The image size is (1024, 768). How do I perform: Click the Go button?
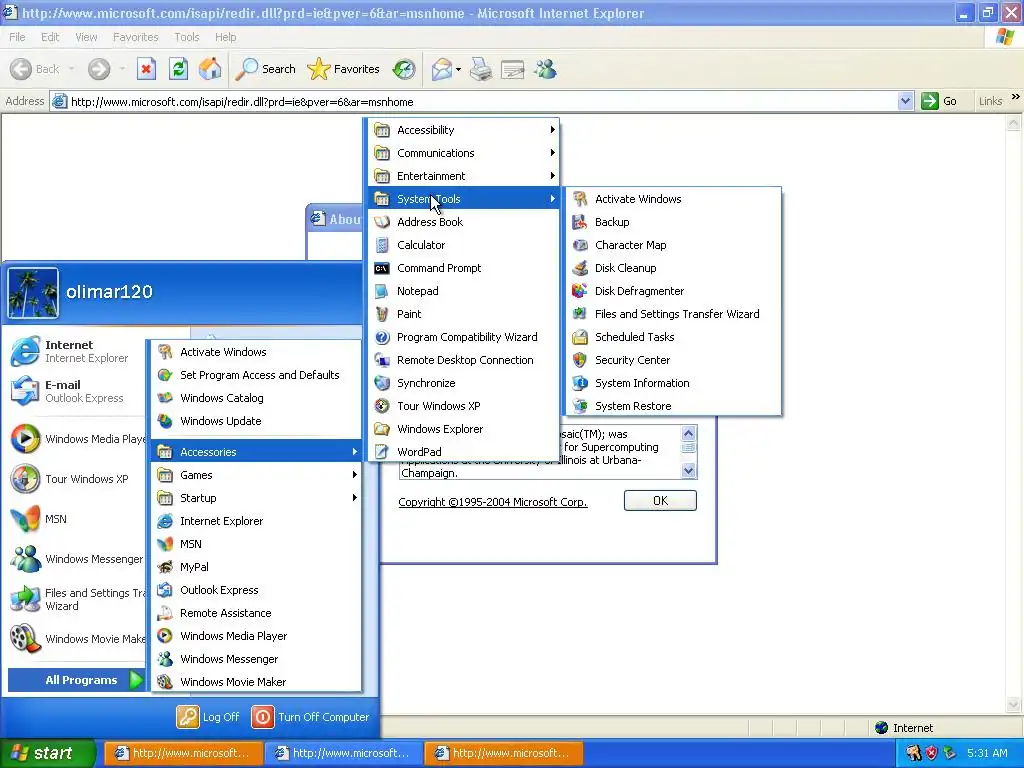point(939,101)
